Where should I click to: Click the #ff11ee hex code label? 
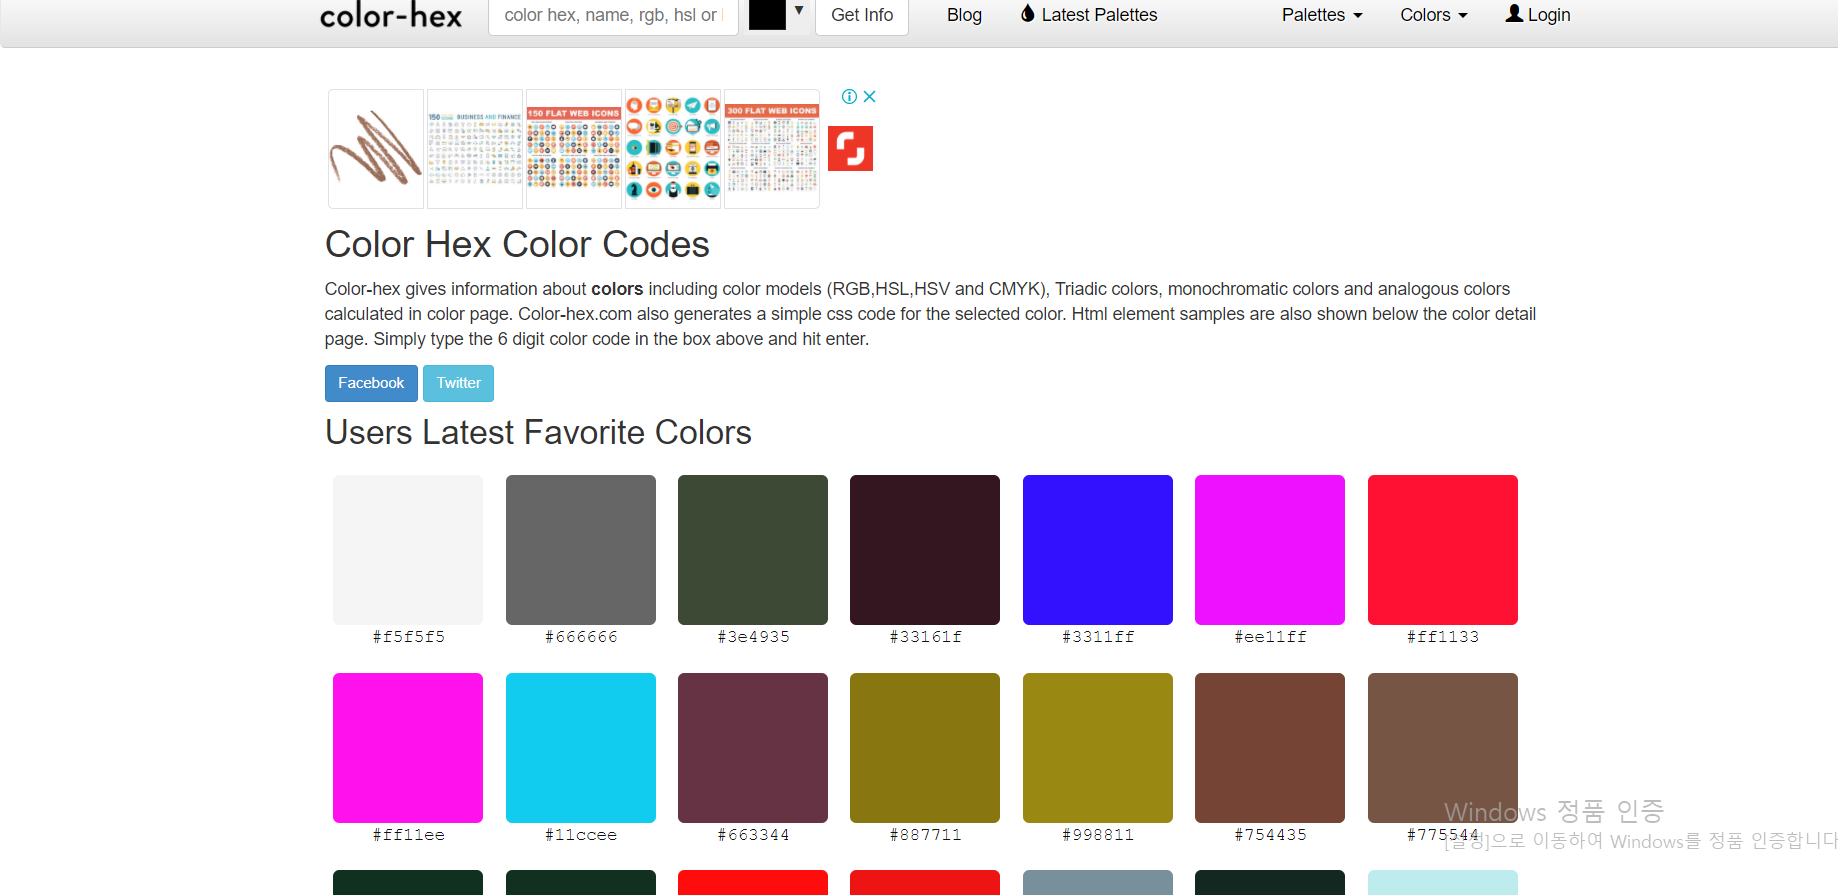[408, 835]
